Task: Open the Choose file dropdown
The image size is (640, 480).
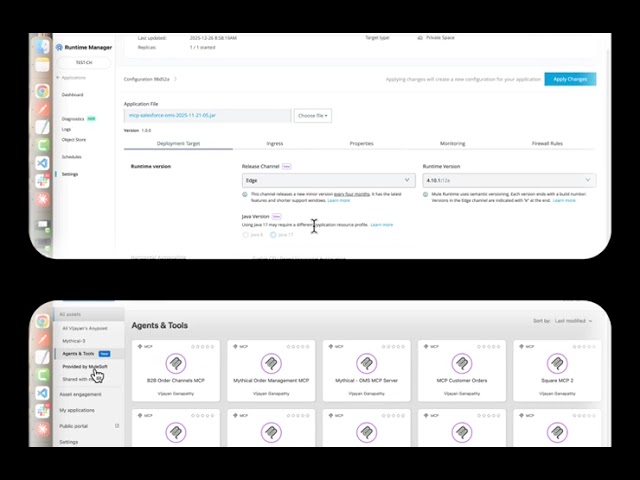Action: click(313, 116)
